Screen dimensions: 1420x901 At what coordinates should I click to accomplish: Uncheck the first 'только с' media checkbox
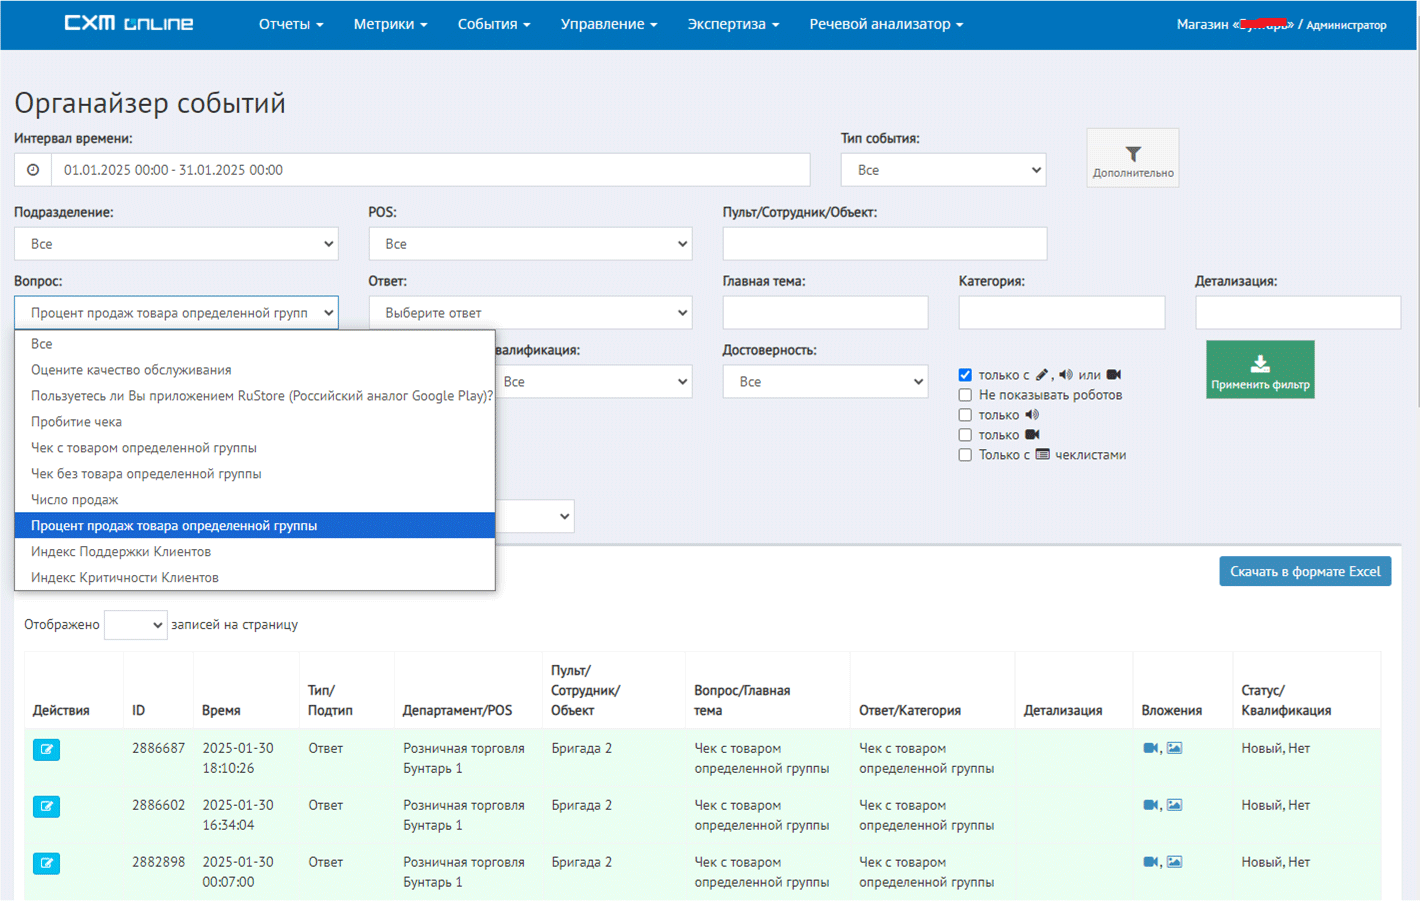pyautogui.click(x=965, y=375)
